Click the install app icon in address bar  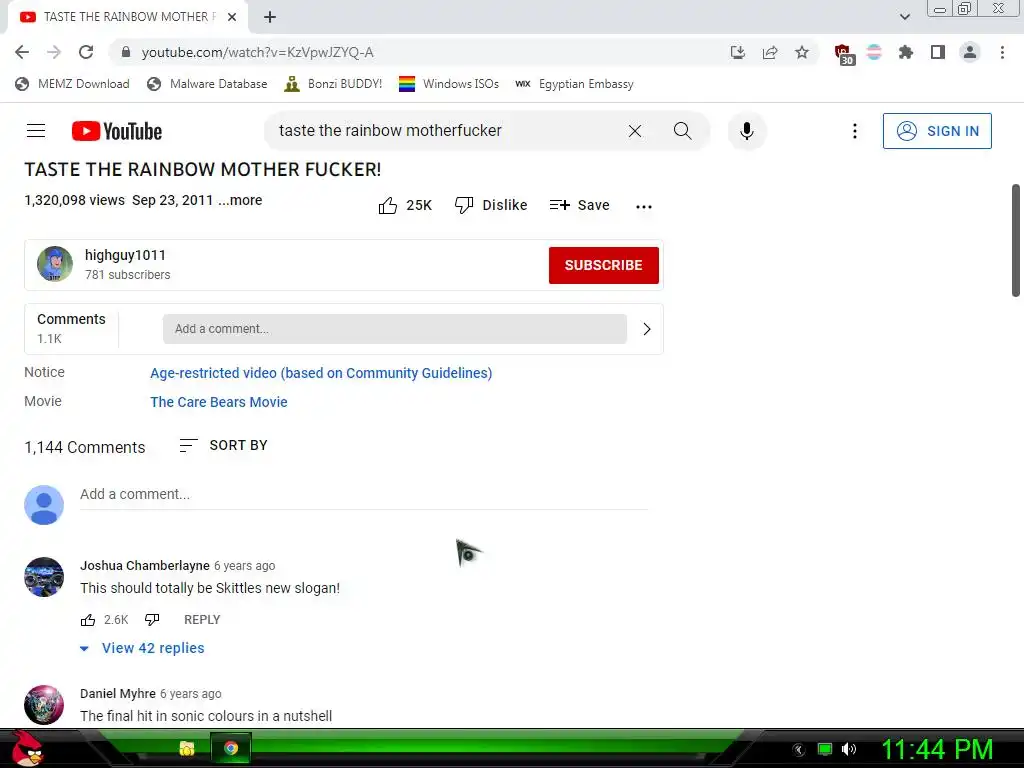pyautogui.click(x=737, y=52)
